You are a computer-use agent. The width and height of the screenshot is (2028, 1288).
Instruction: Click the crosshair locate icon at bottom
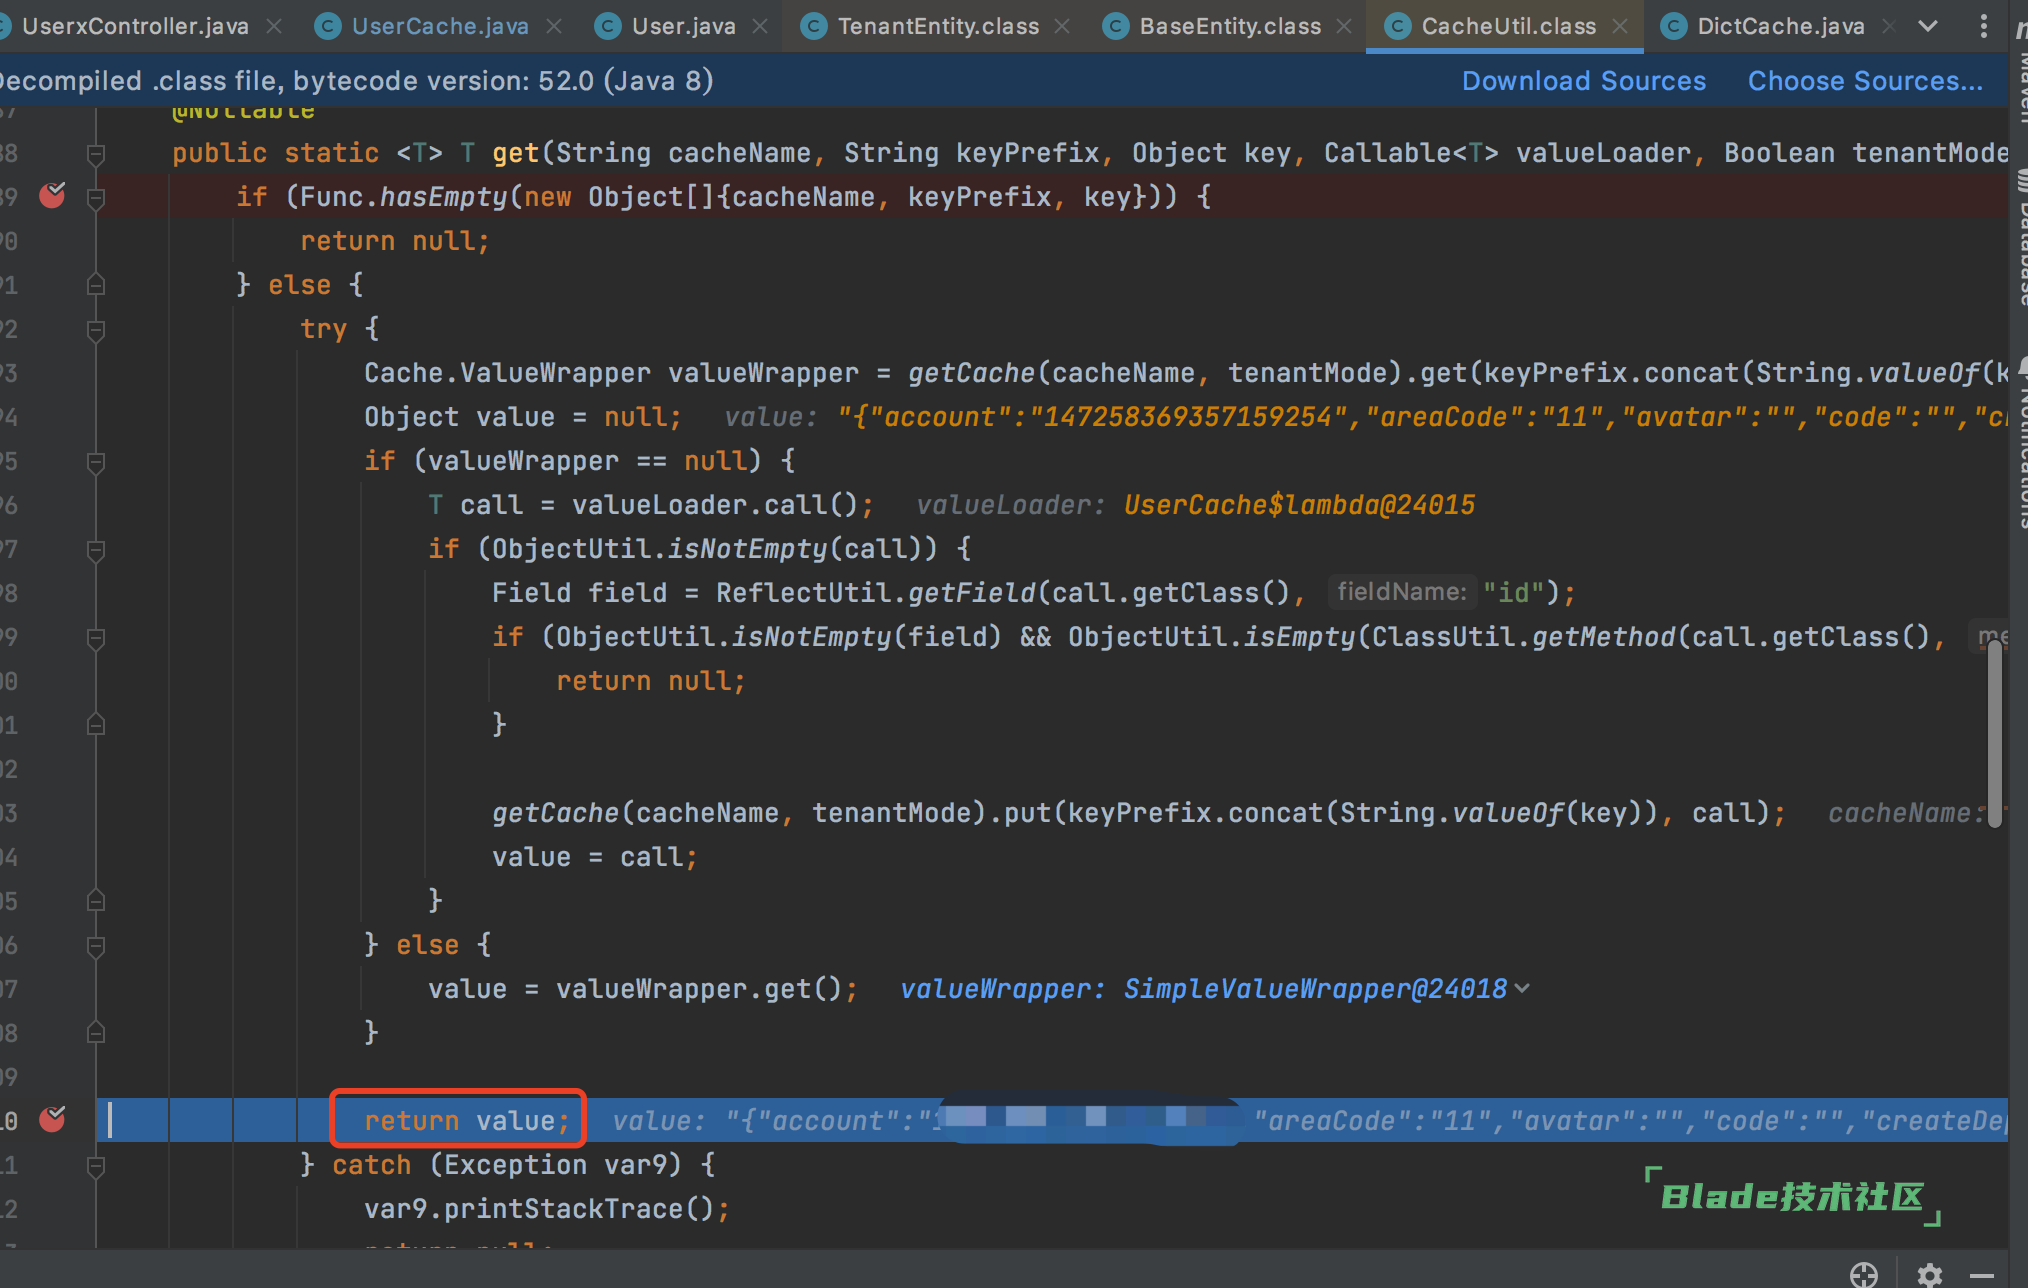click(1864, 1275)
